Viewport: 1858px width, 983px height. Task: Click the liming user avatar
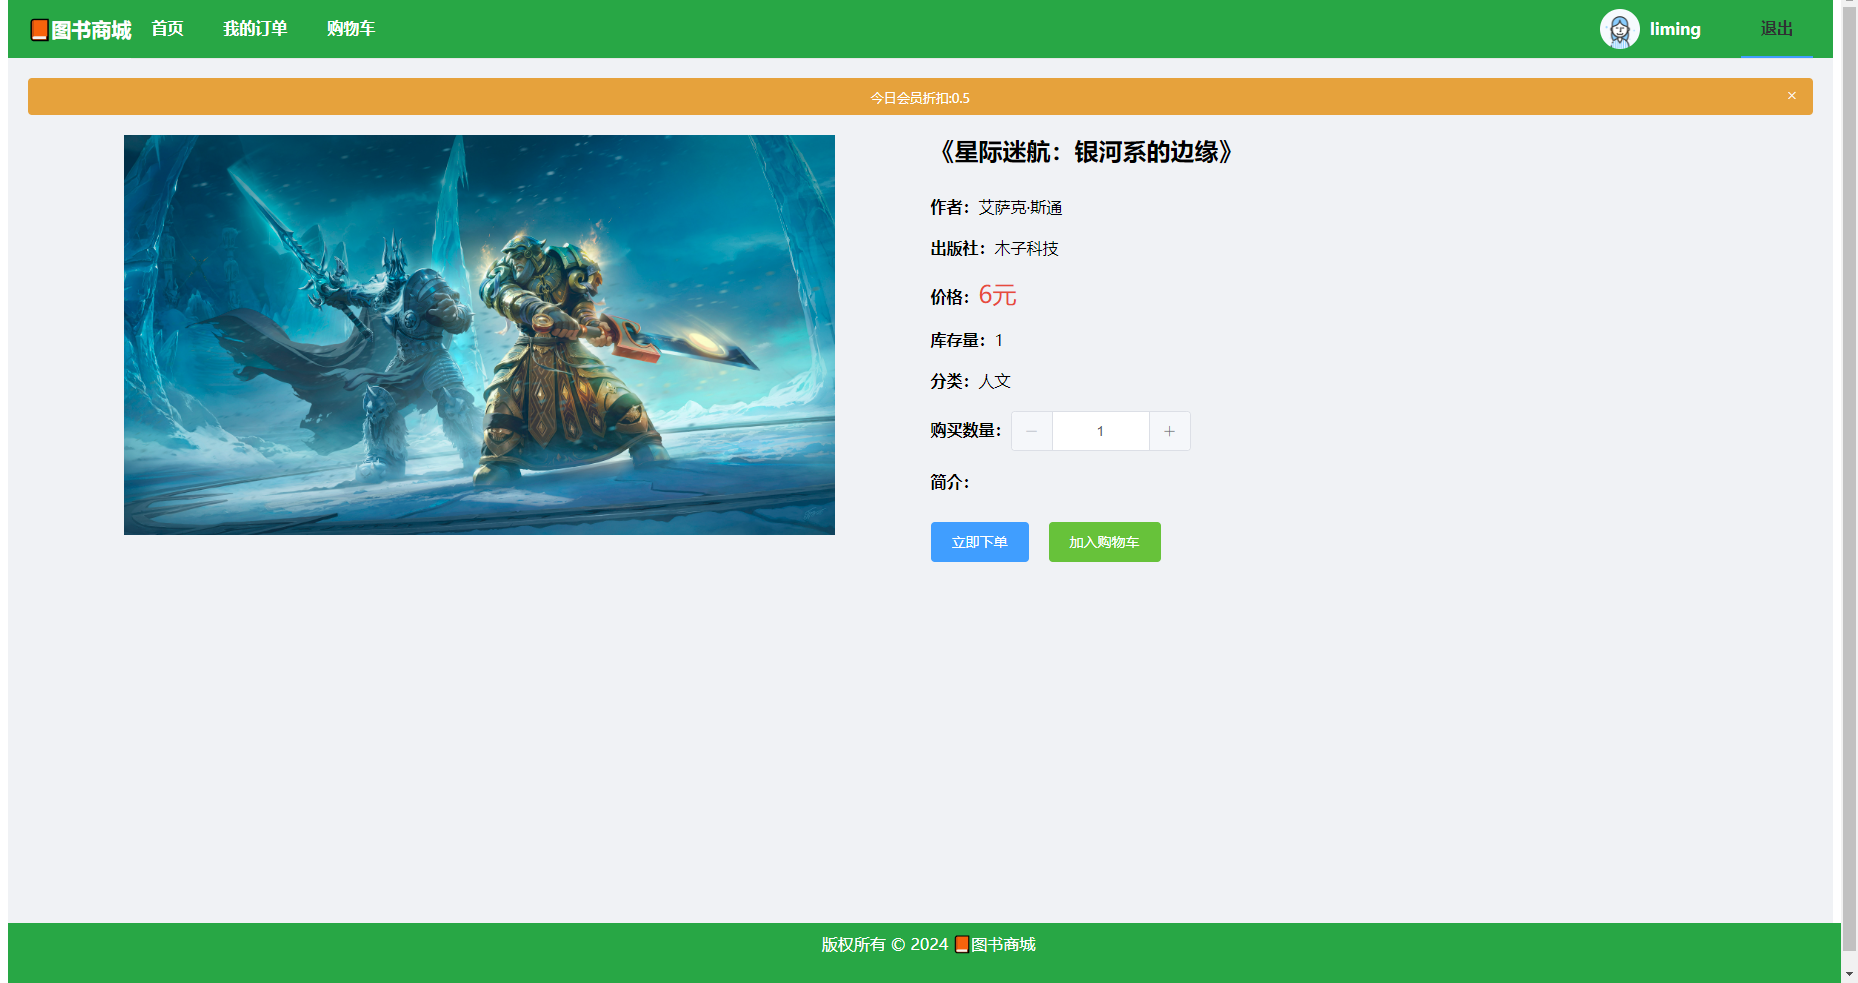coord(1619,29)
